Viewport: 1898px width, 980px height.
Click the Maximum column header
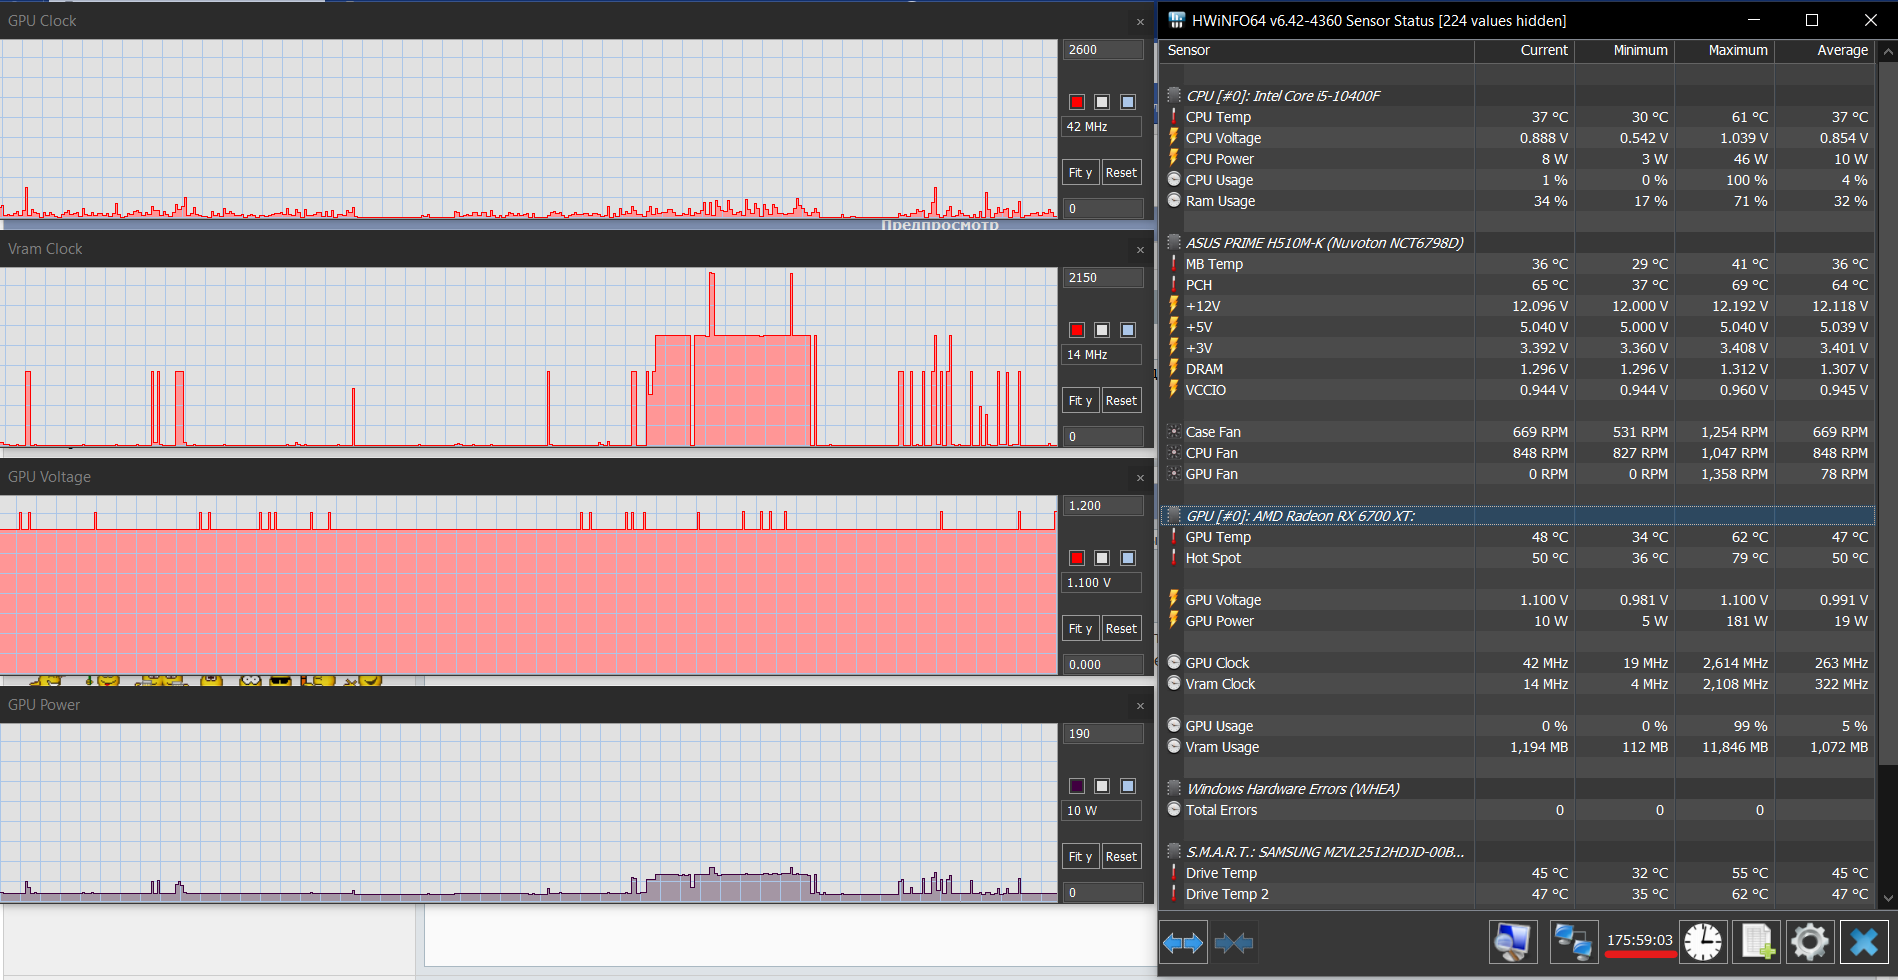tap(1725, 50)
